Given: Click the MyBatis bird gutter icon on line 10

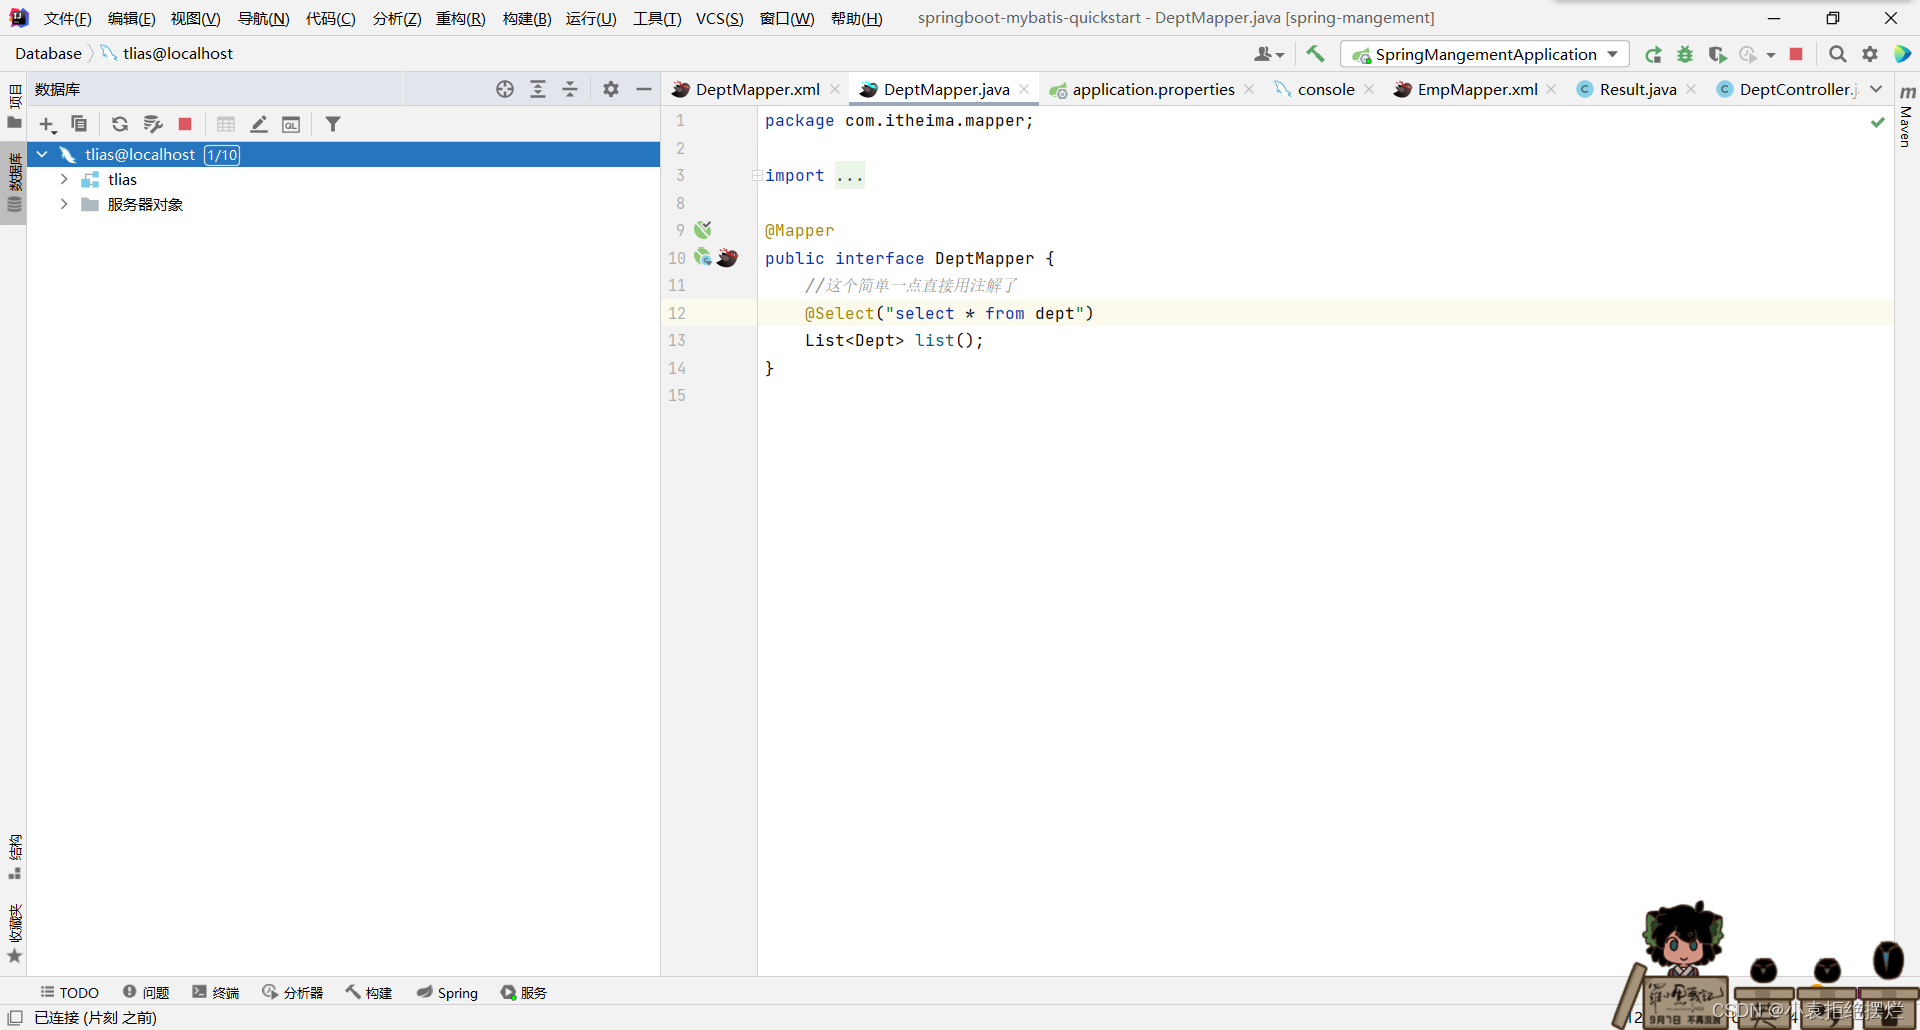Looking at the screenshot, I should click(x=727, y=258).
